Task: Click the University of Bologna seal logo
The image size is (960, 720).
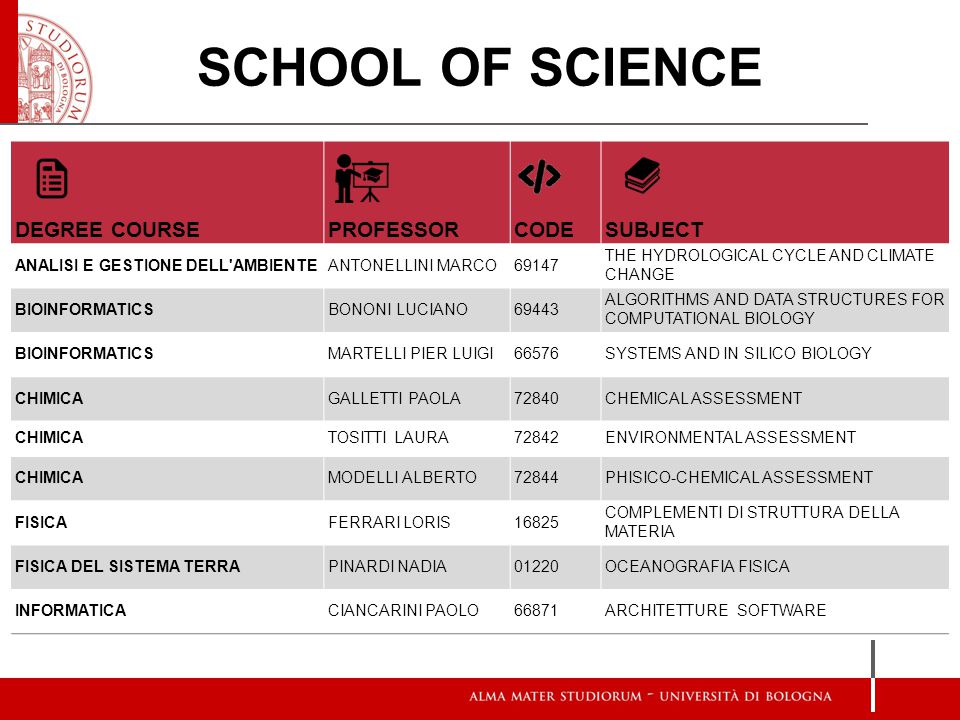Action: point(54,68)
